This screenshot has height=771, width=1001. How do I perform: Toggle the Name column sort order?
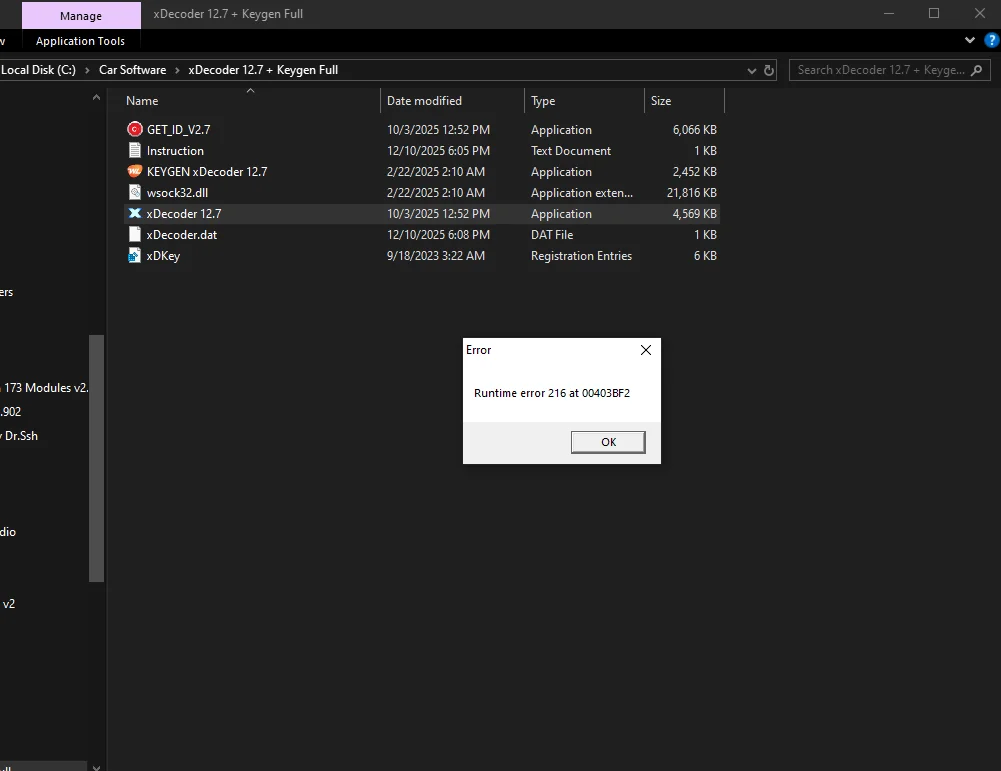141,100
